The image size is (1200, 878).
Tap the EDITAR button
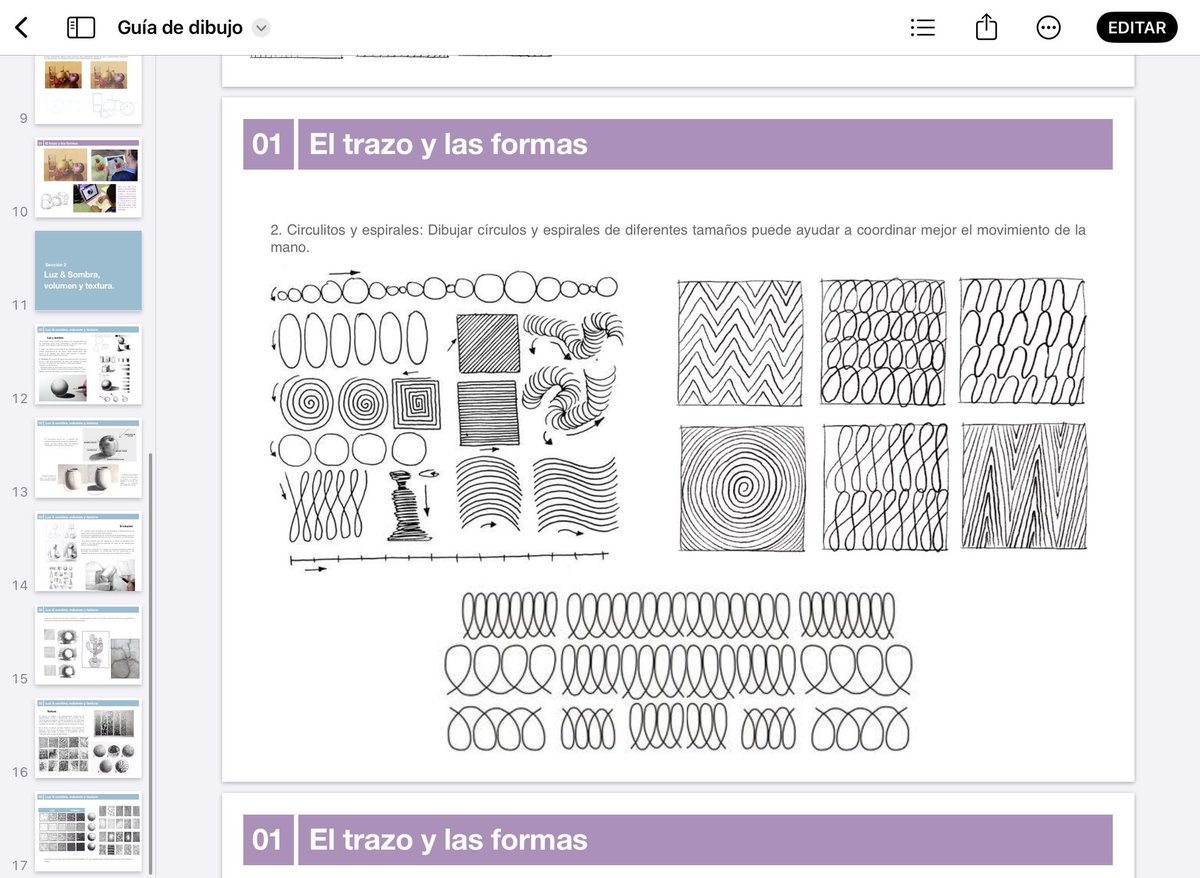(1136, 27)
